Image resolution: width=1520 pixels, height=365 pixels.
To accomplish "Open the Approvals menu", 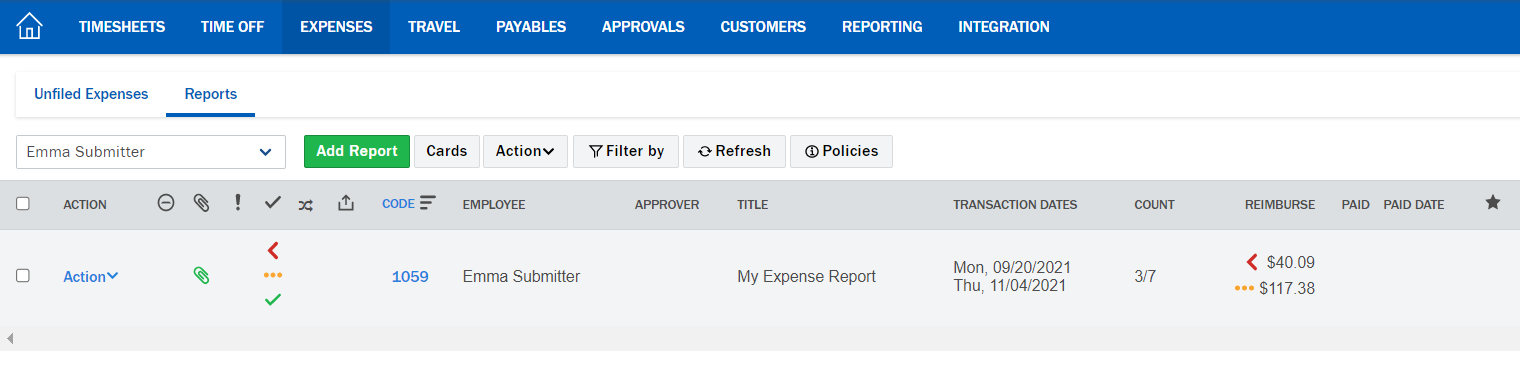I will click(x=643, y=27).
